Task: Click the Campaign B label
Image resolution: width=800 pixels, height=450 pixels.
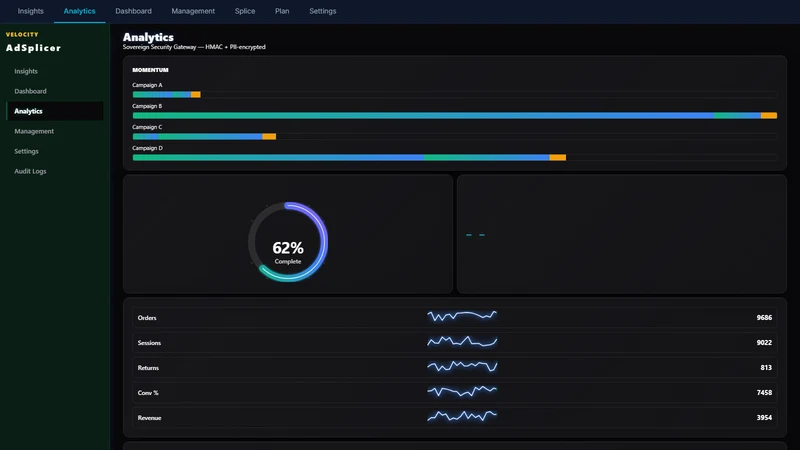Action: click(x=147, y=106)
